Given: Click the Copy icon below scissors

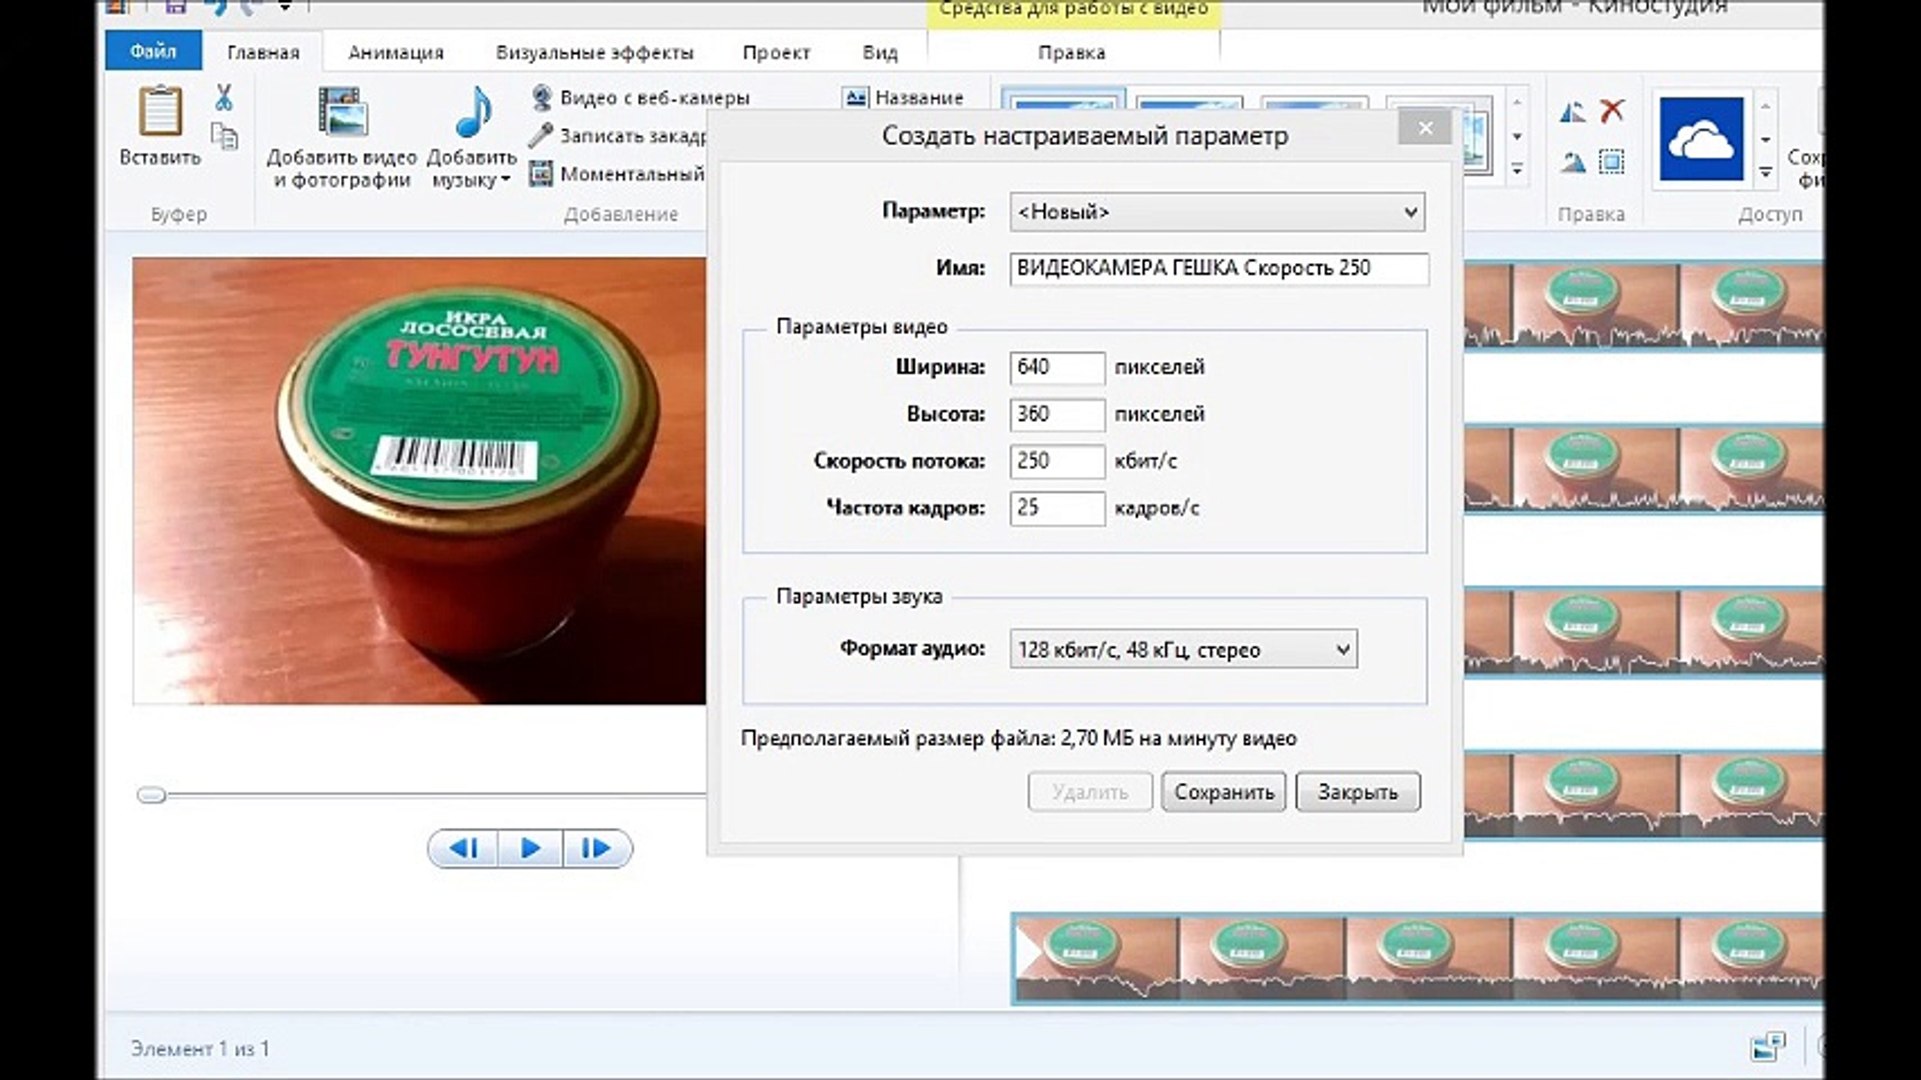Looking at the screenshot, I should coord(224,136).
